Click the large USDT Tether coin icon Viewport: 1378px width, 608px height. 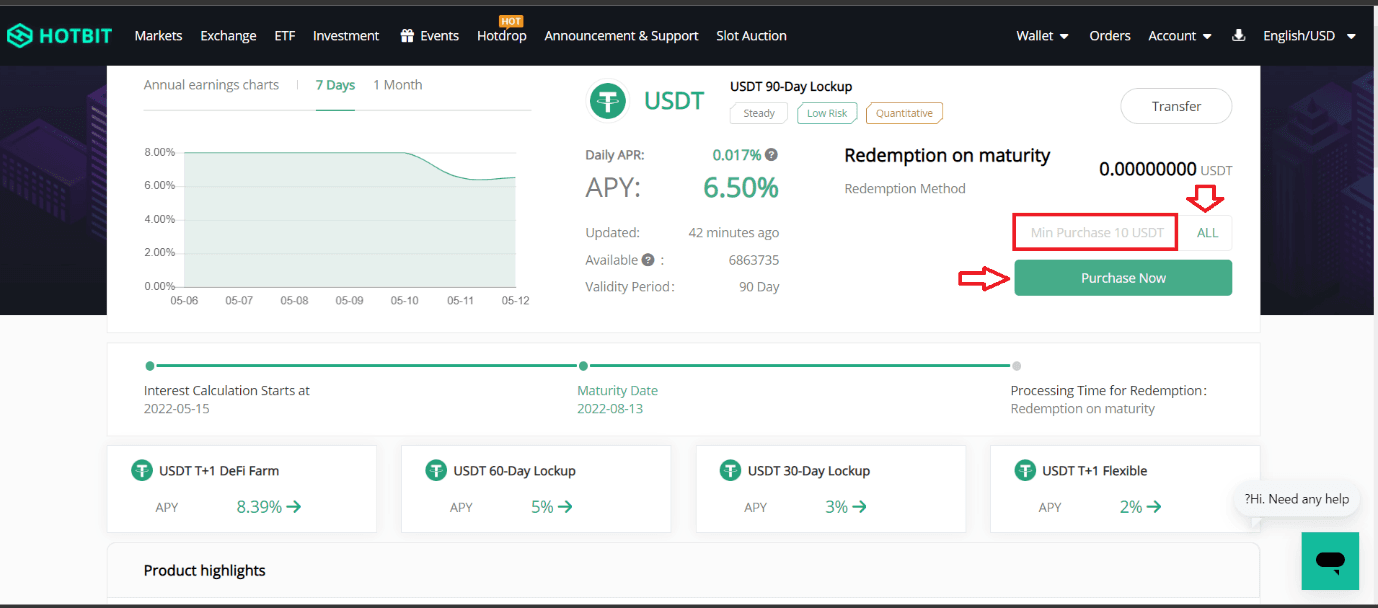coord(607,101)
